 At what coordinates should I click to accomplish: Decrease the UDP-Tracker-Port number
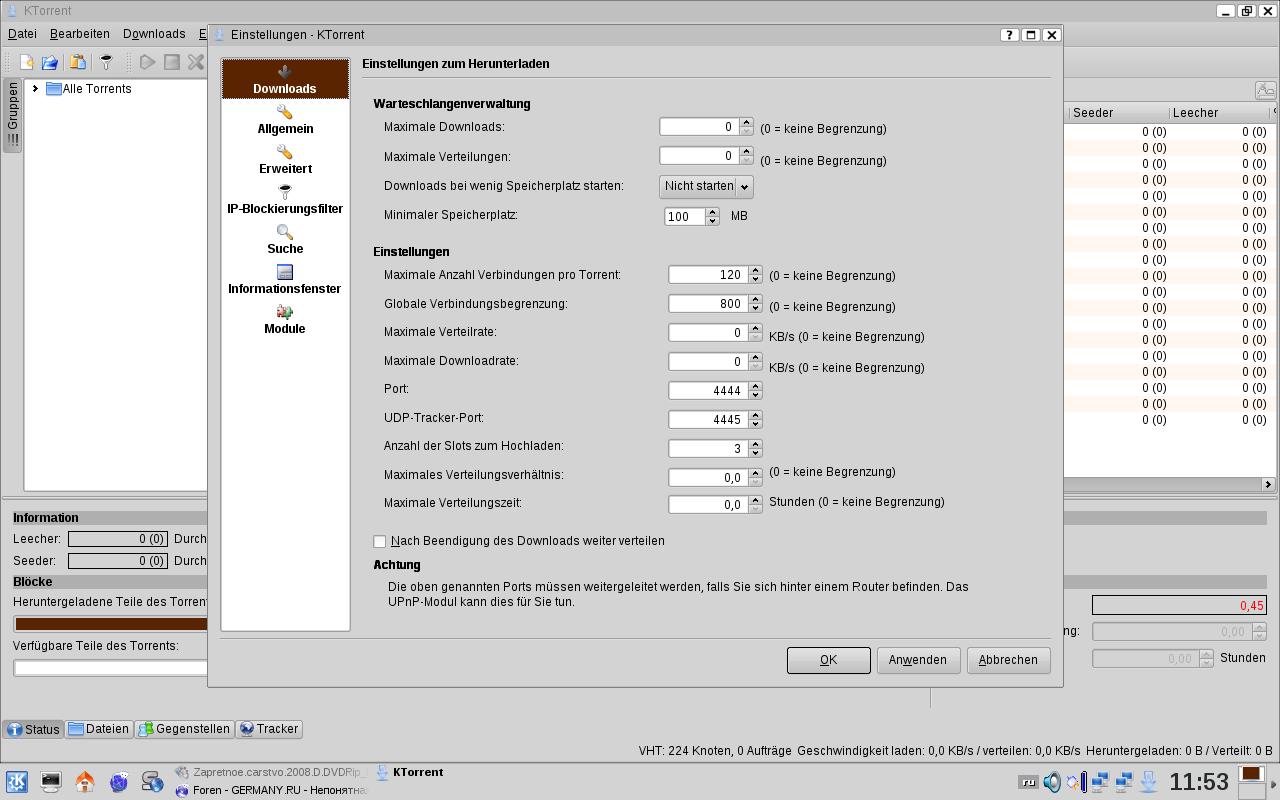tap(755, 424)
